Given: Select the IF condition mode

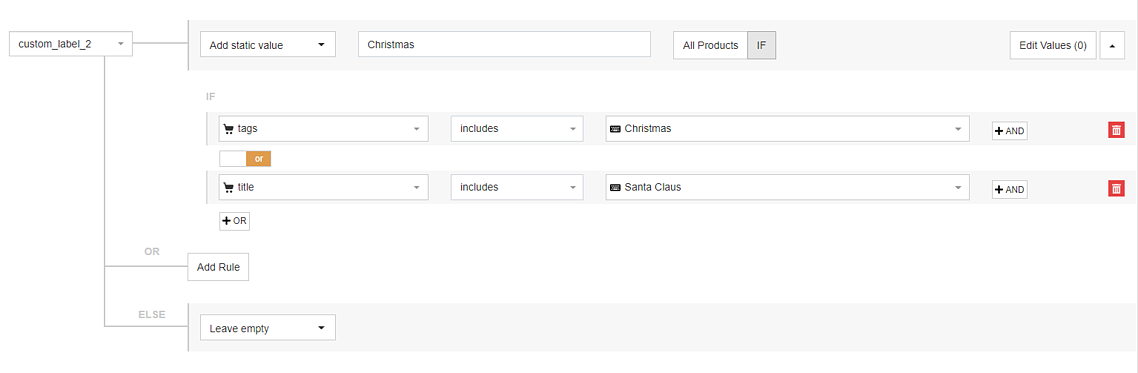Looking at the screenshot, I should [x=761, y=45].
